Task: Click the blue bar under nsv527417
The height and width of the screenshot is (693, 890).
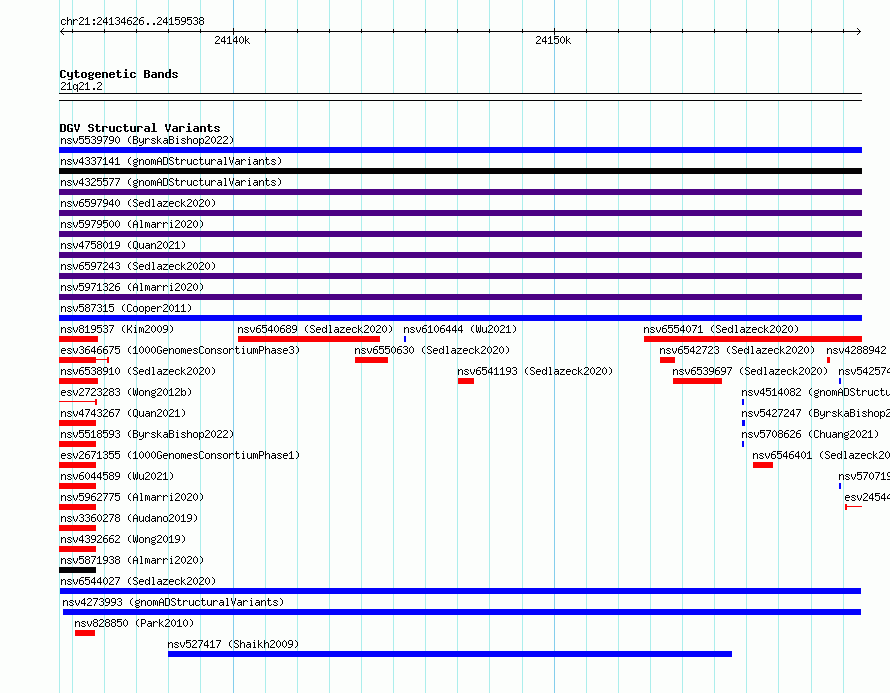Action: point(450,654)
